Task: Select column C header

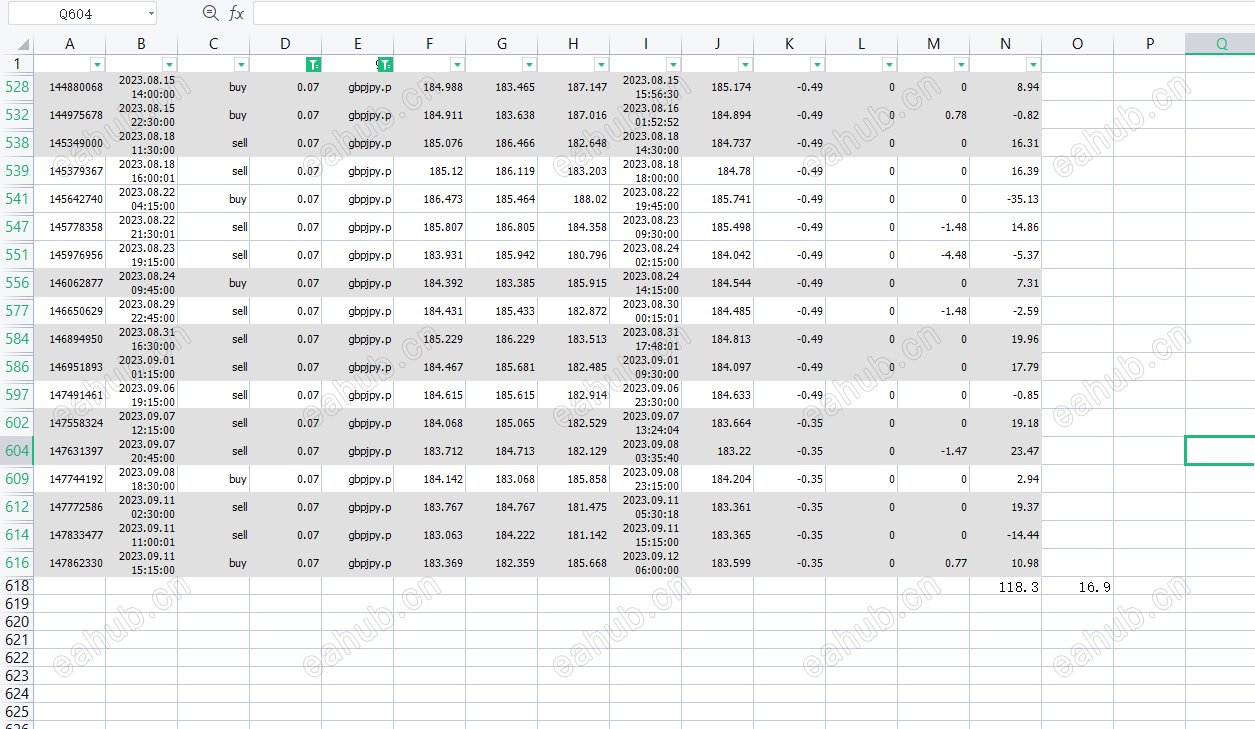Action: [214, 44]
